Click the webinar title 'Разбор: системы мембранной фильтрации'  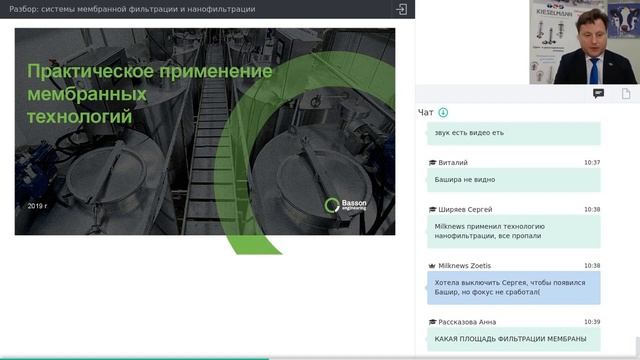pyautogui.click(x=132, y=9)
